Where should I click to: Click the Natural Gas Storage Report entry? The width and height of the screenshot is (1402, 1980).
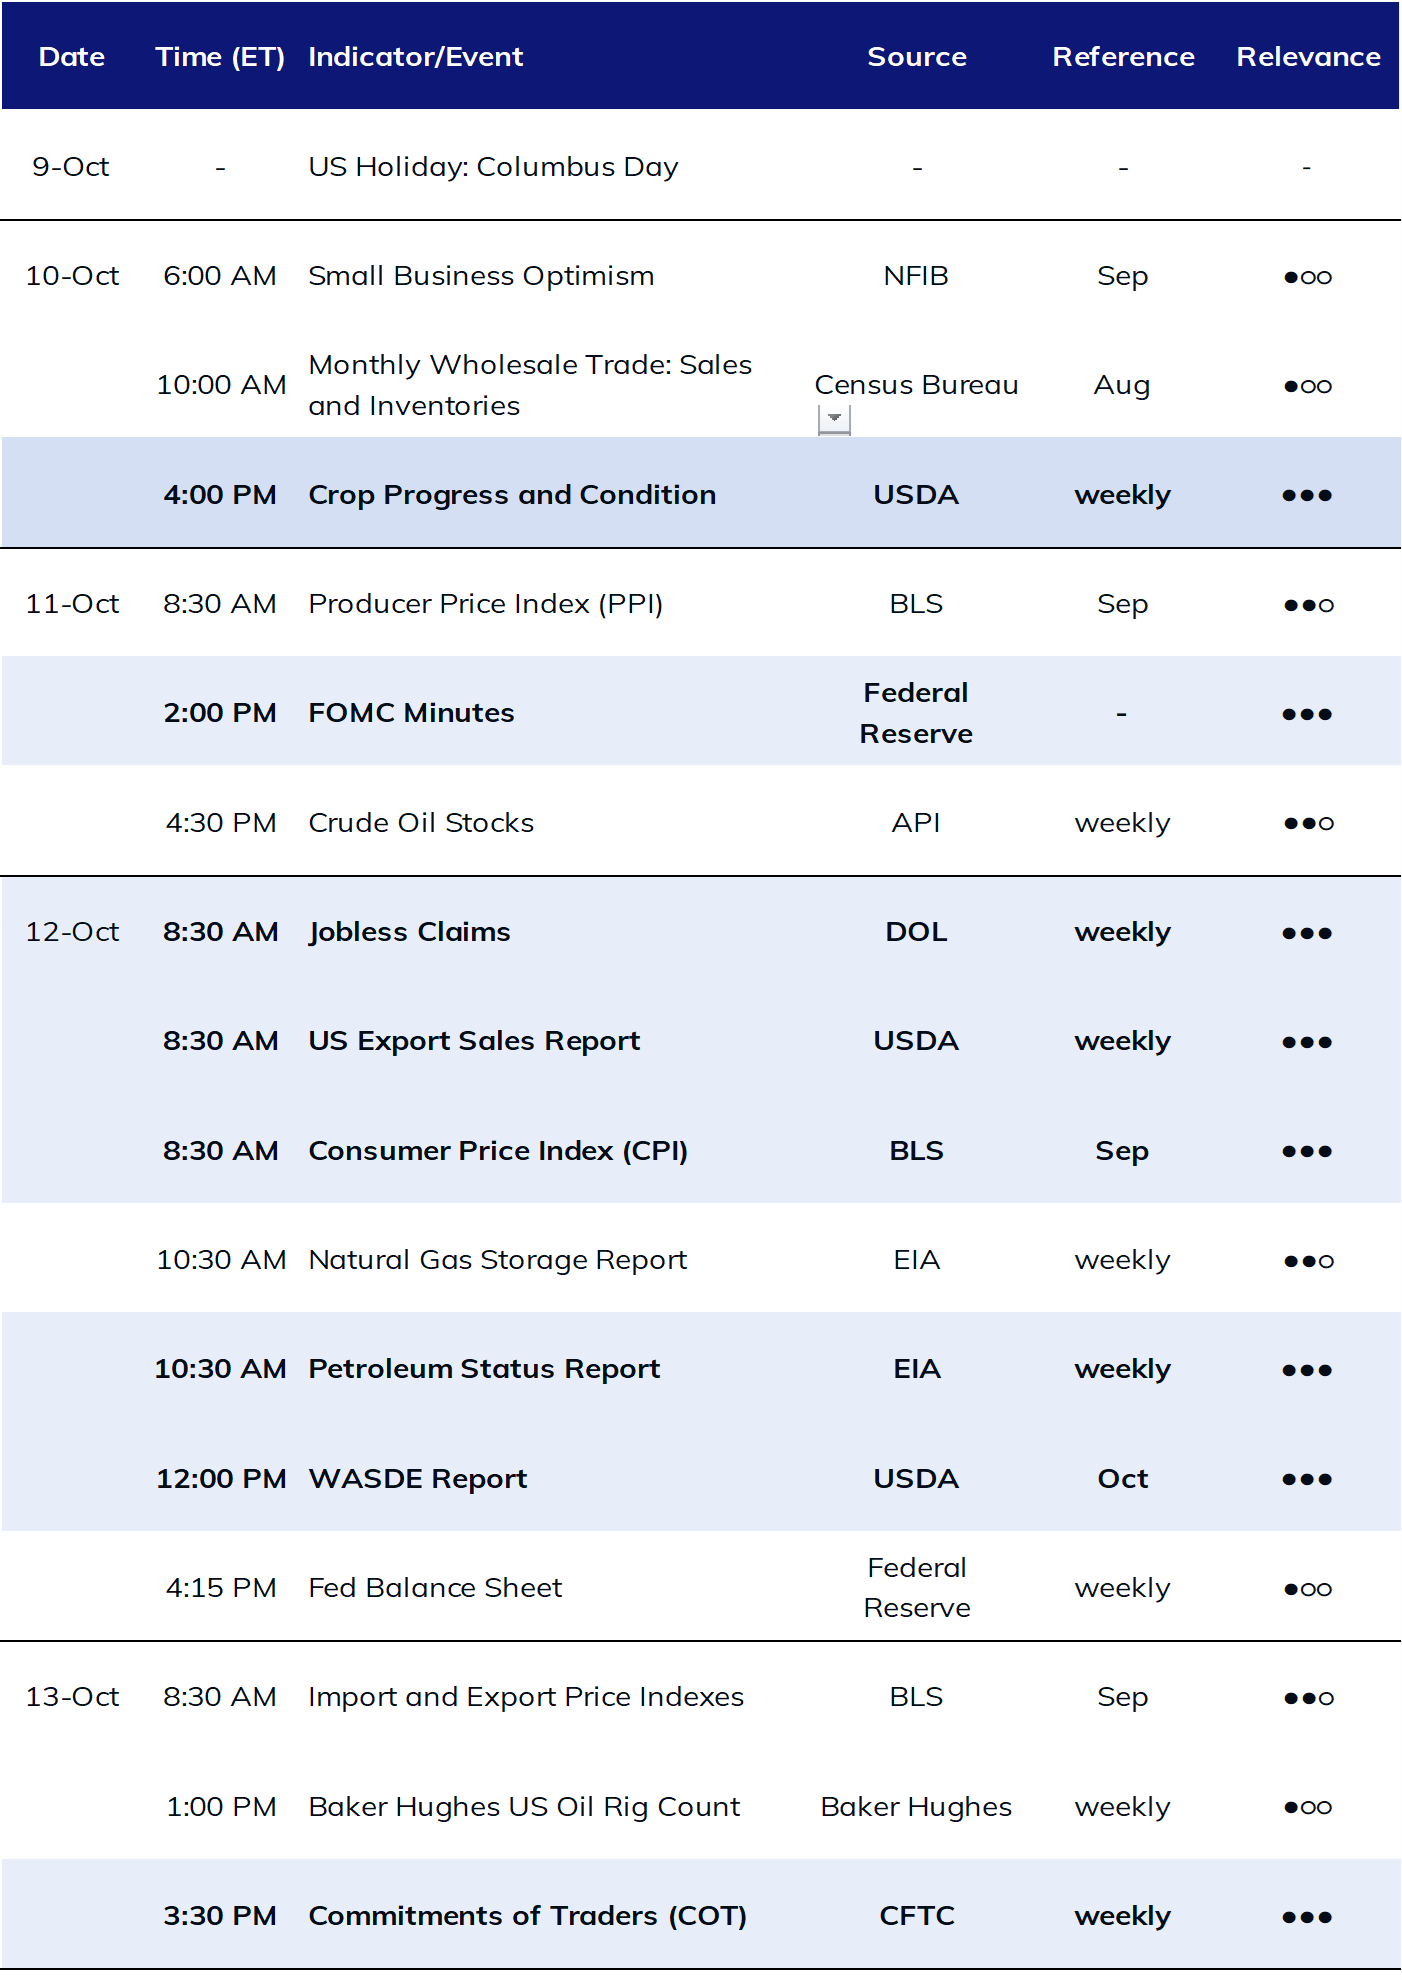498,1260
